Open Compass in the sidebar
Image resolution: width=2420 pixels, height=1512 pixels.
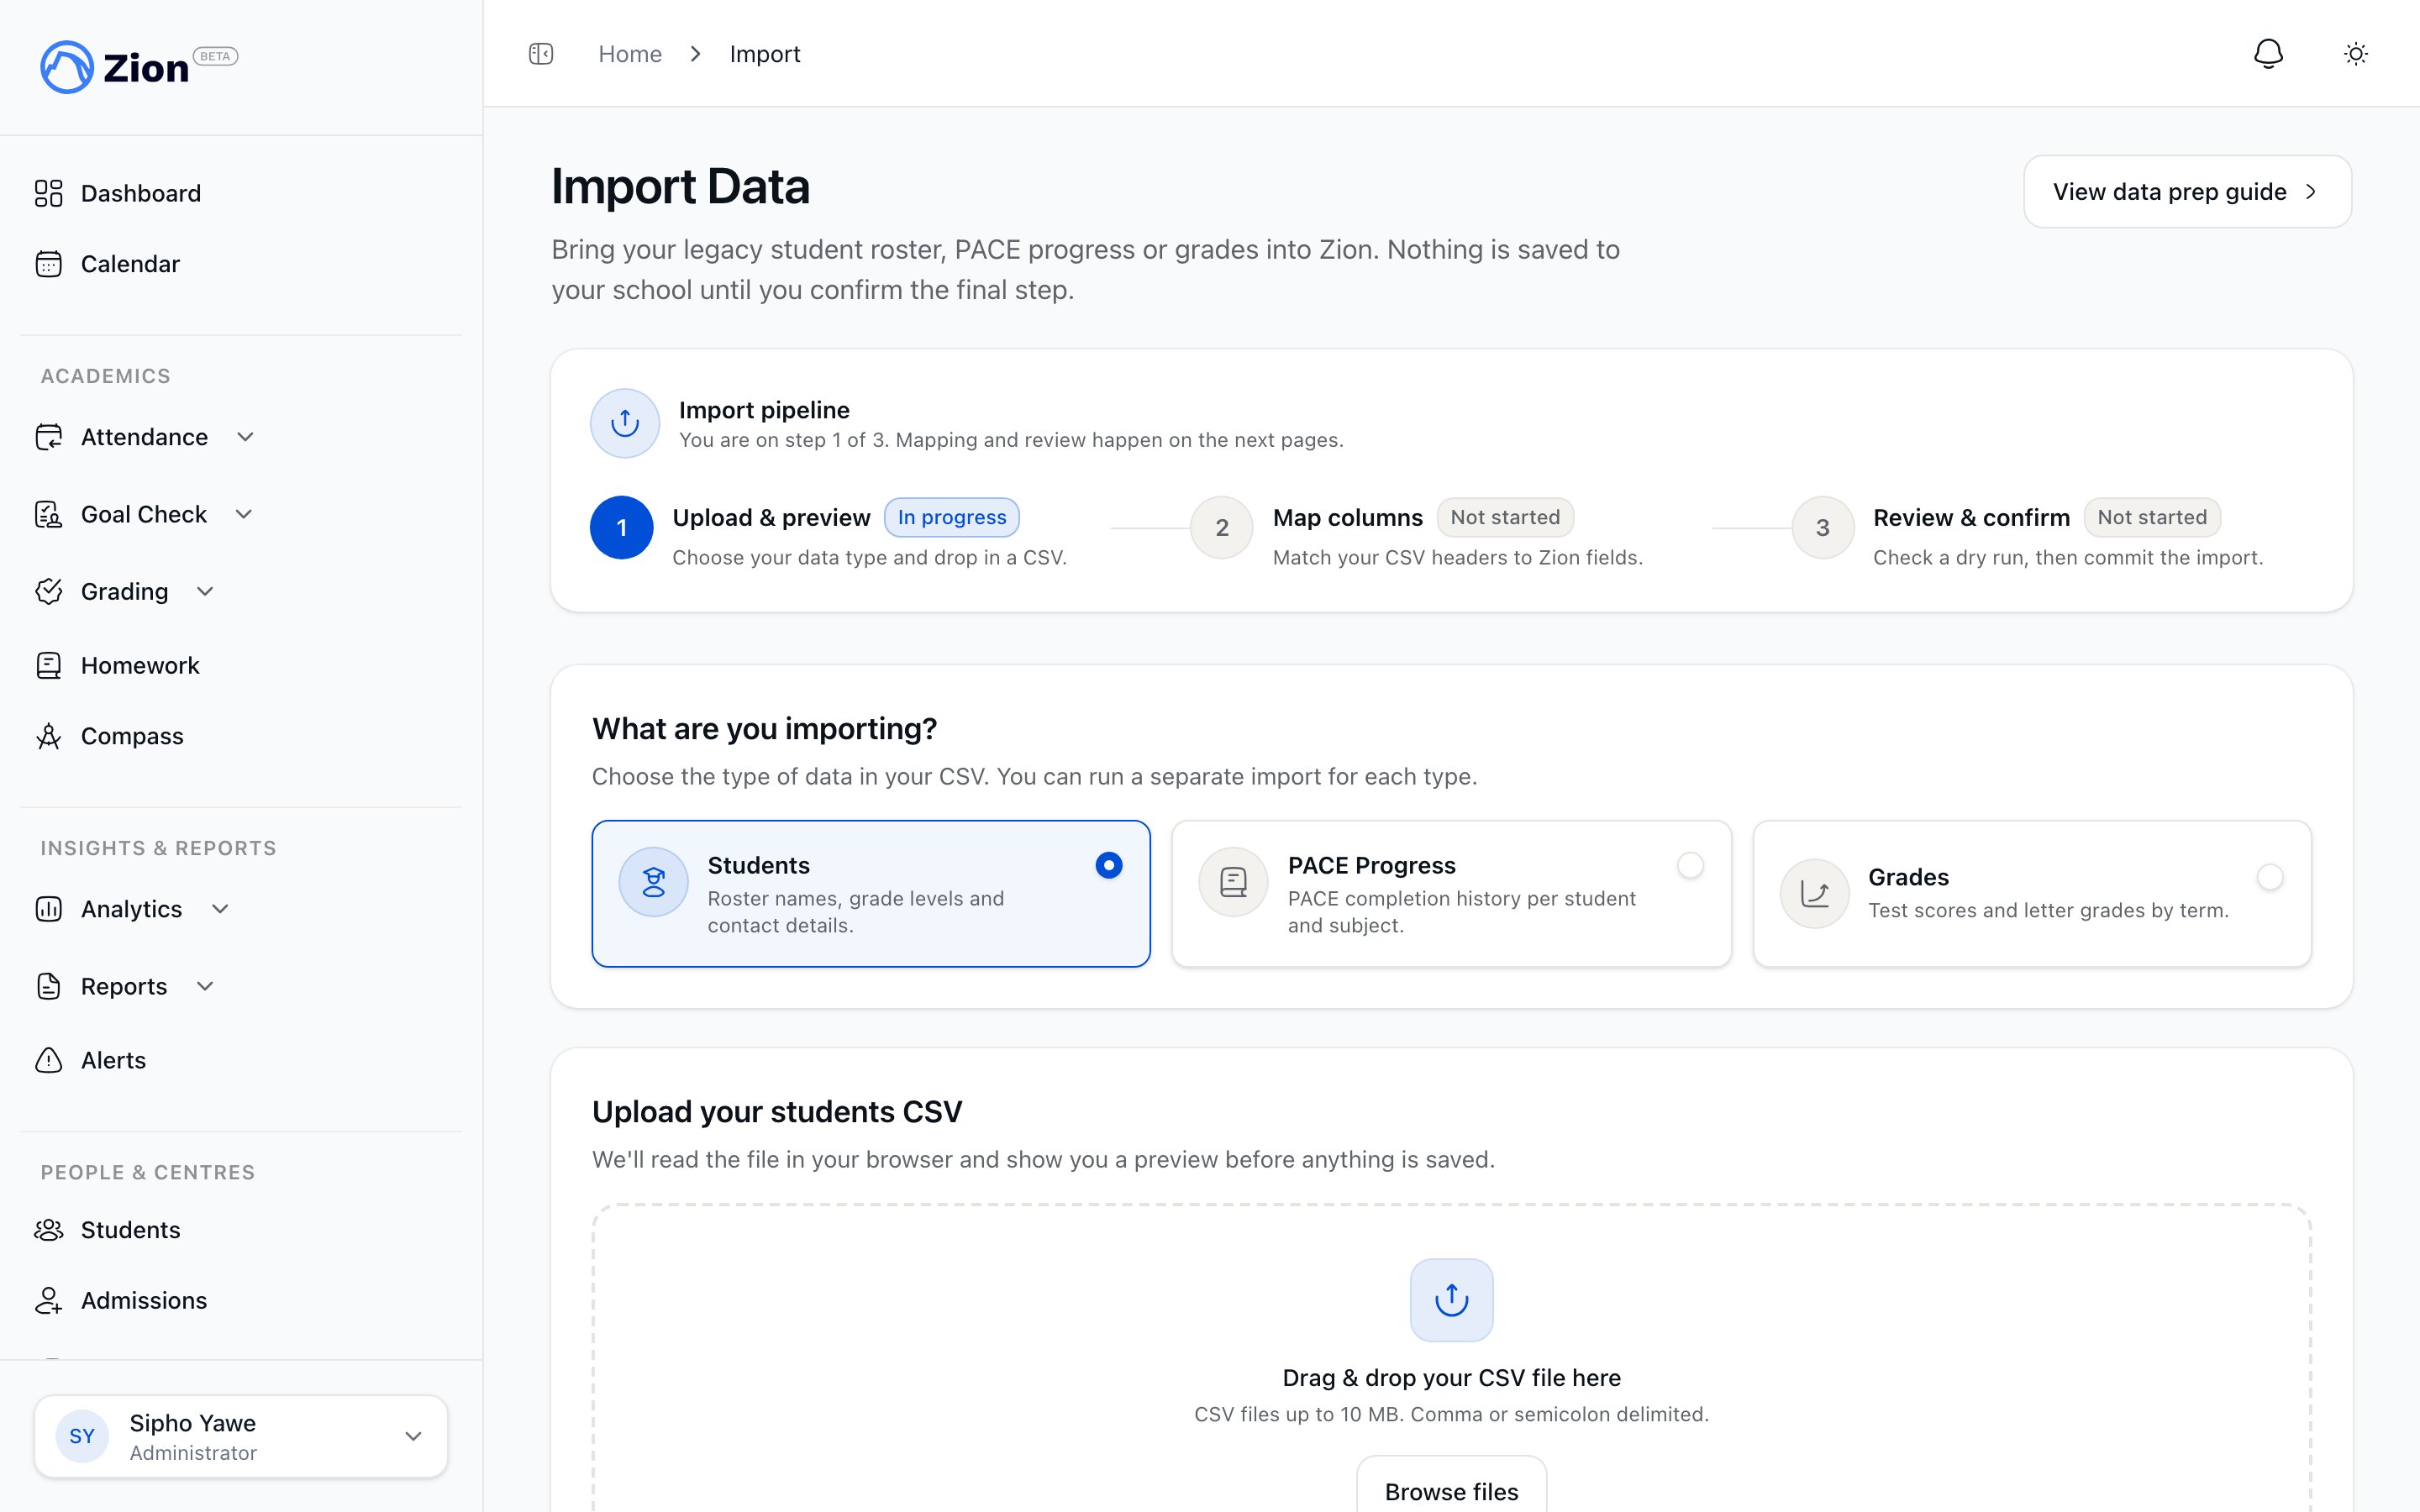132,736
